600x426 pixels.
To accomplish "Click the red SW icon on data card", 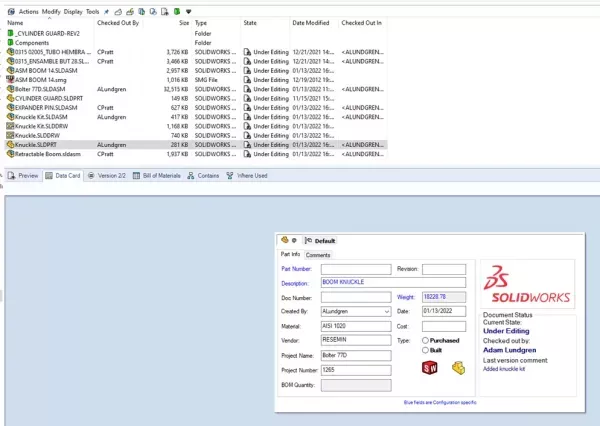I will pyautogui.click(x=429, y=368).
